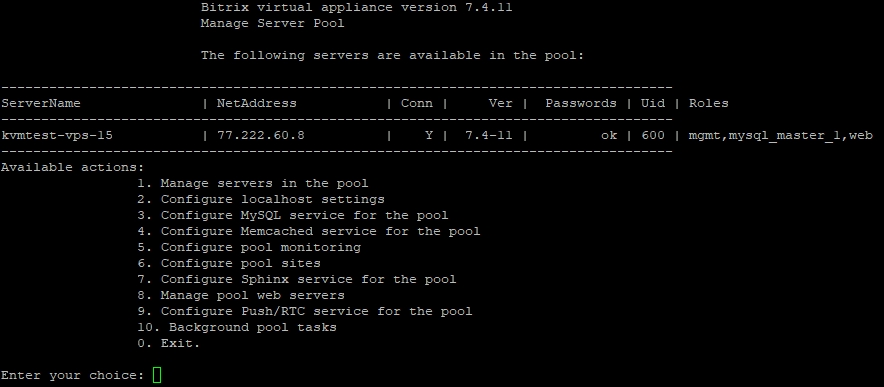This screenshot has height=387, width=884.
Task: Select Configure Push/RTC service for the pool
Action: (x=304, y=311)
